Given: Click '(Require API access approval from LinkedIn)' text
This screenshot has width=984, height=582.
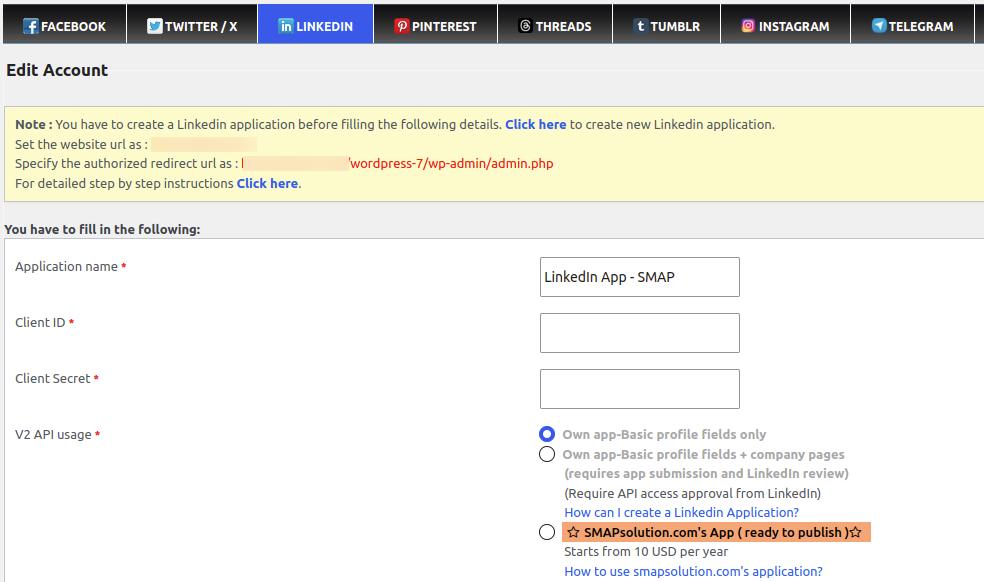Looking at the screenshot, I should click(692, 493).
